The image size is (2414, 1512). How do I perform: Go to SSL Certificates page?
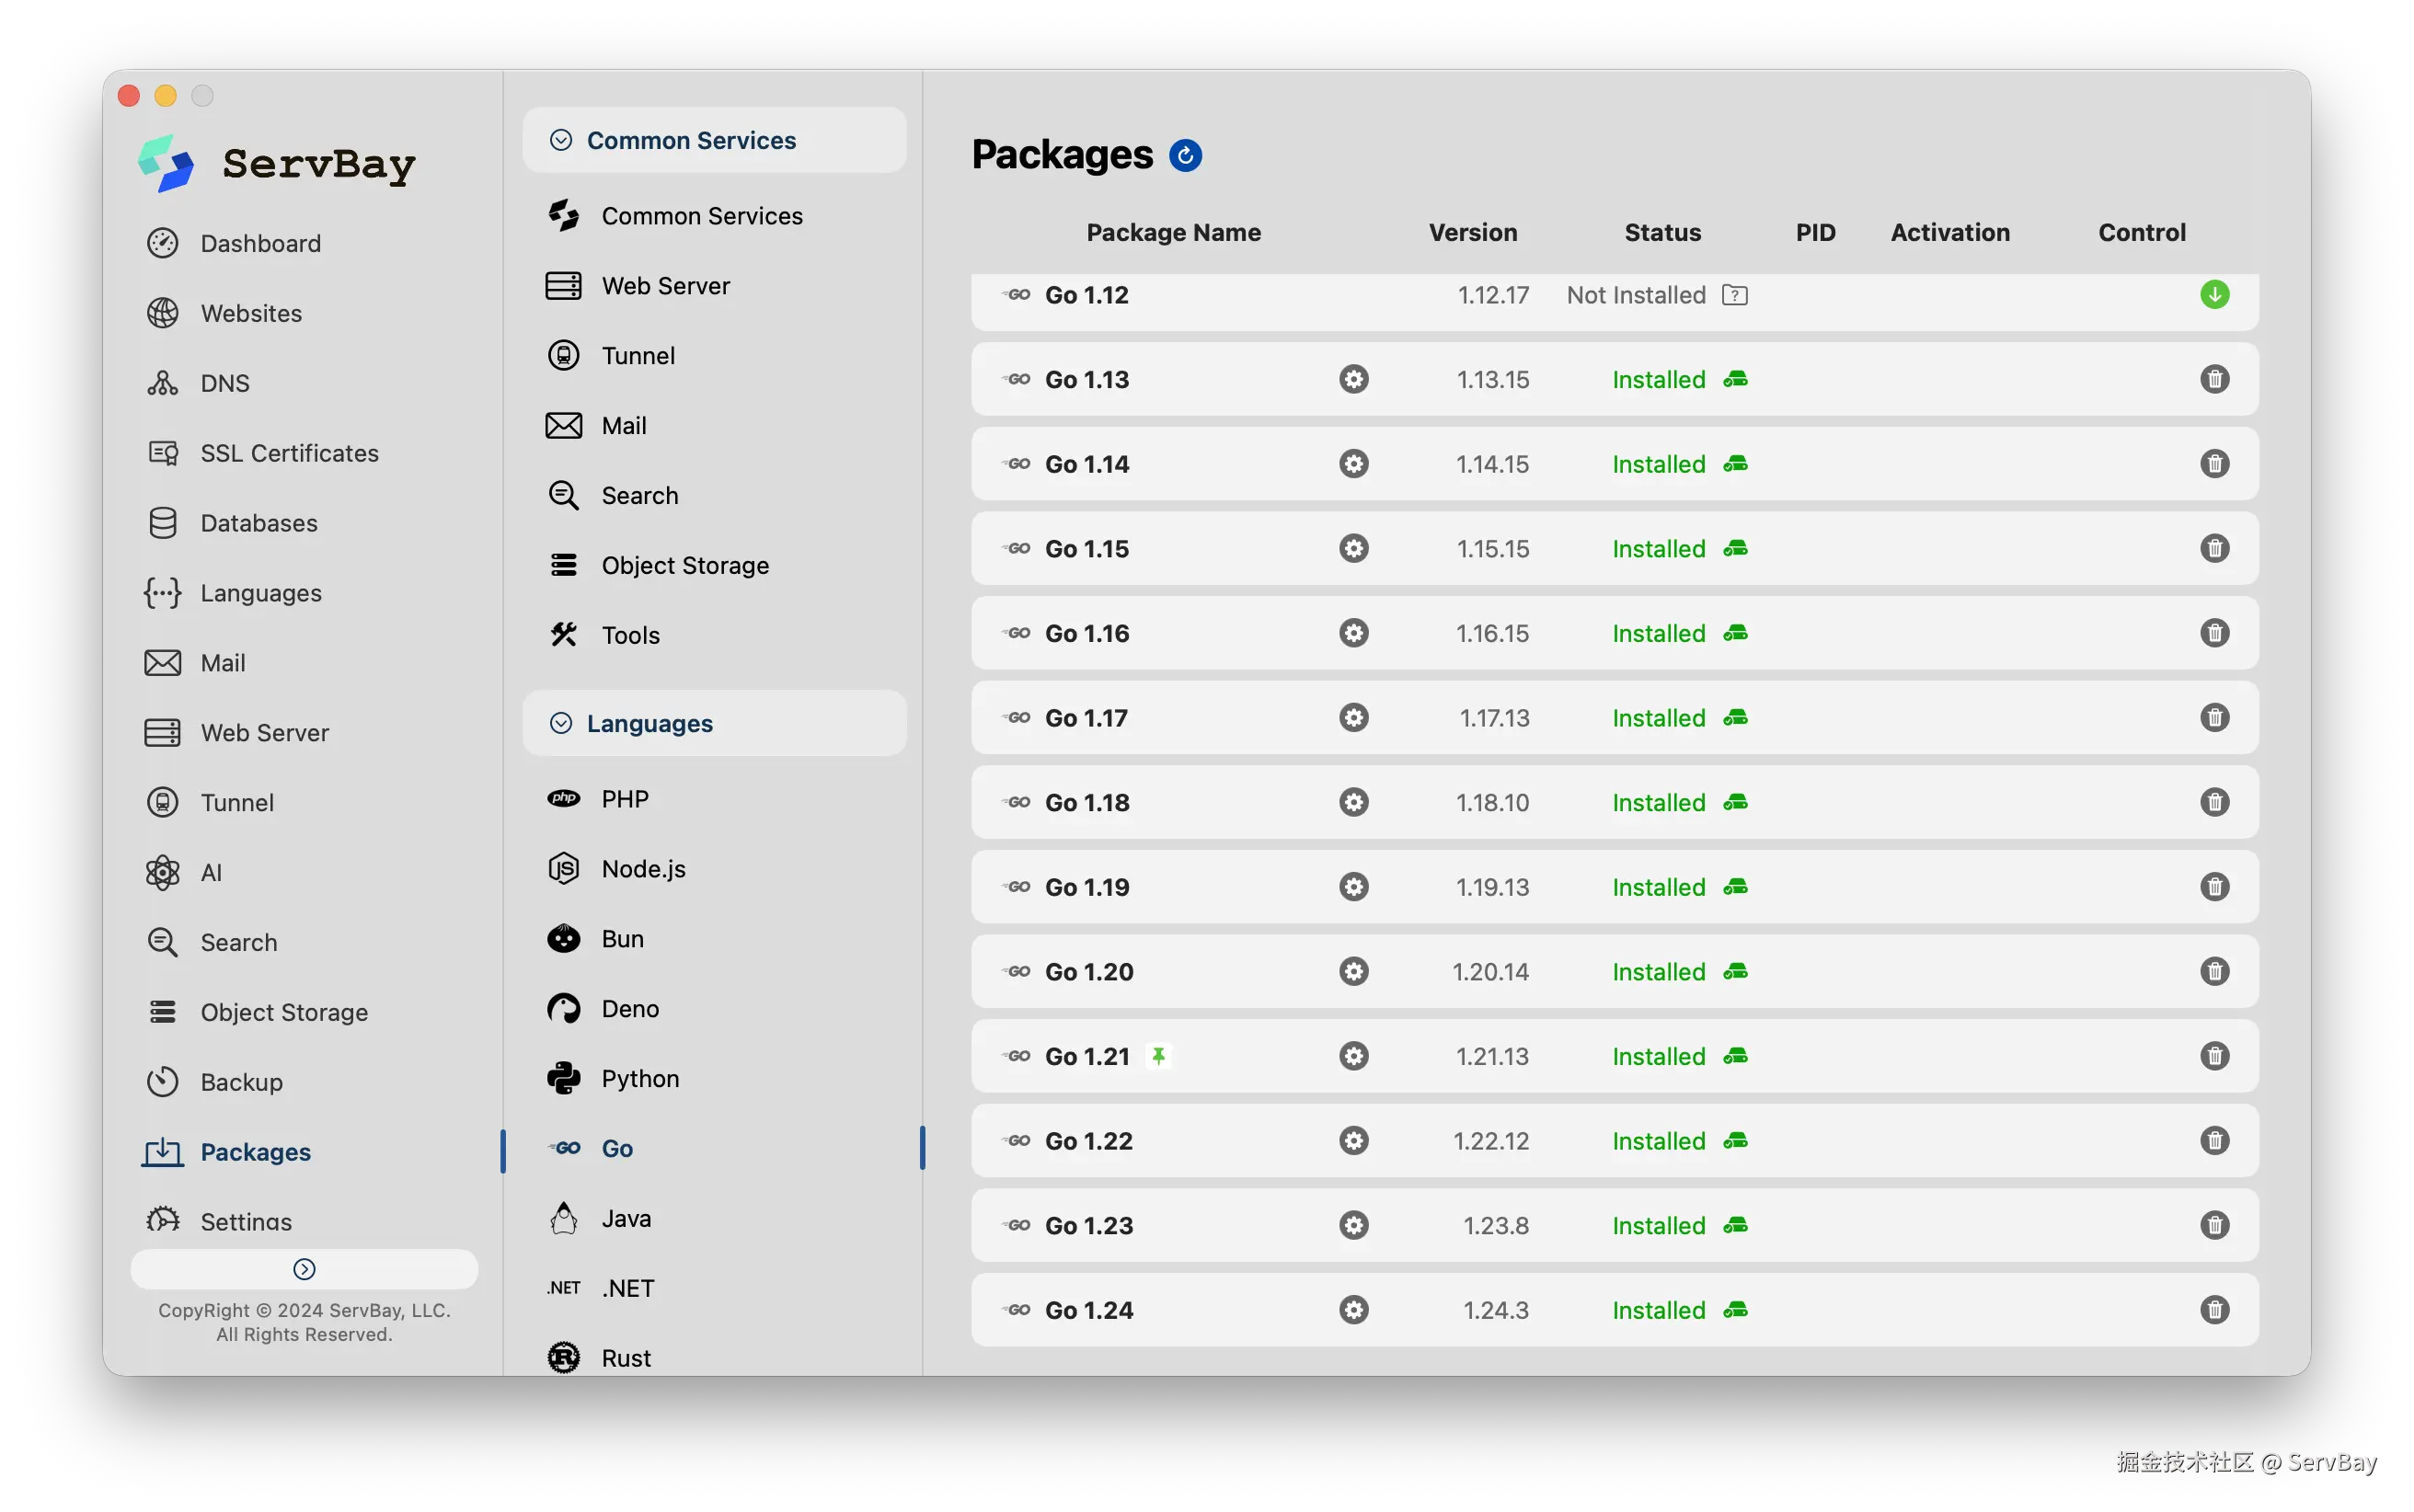tap(289, 453)
